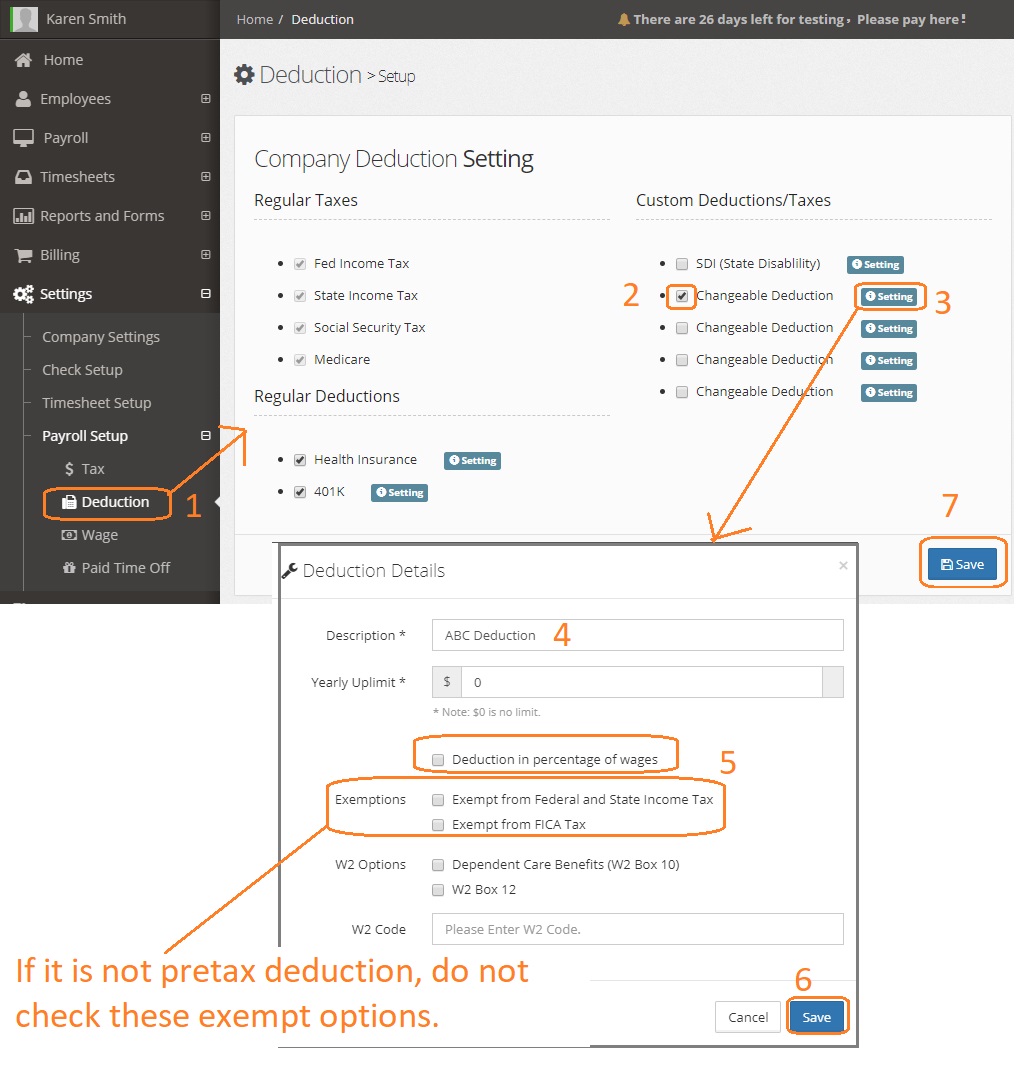Expand the Payroll menu plus icon

pyautogui.click(x=206, y=138)
